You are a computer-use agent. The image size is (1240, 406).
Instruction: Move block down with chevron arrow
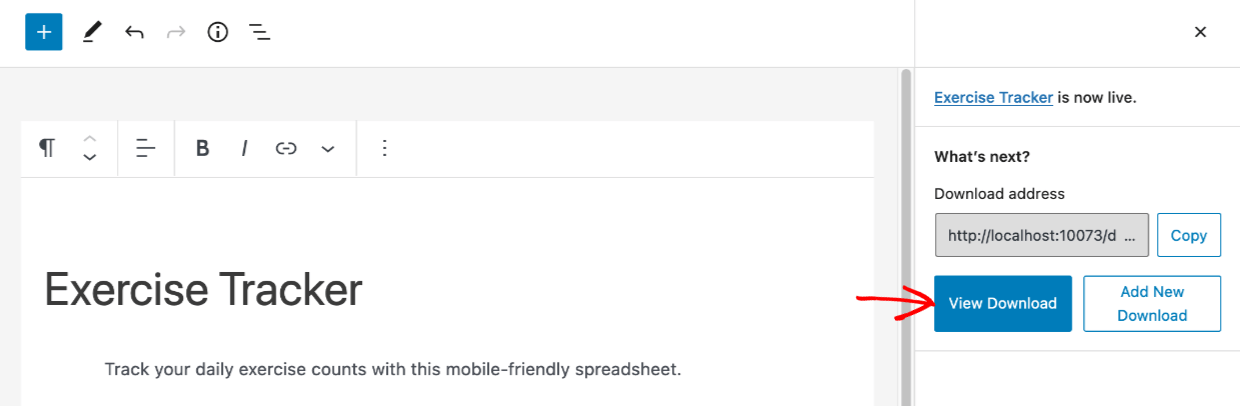(90, 158)
